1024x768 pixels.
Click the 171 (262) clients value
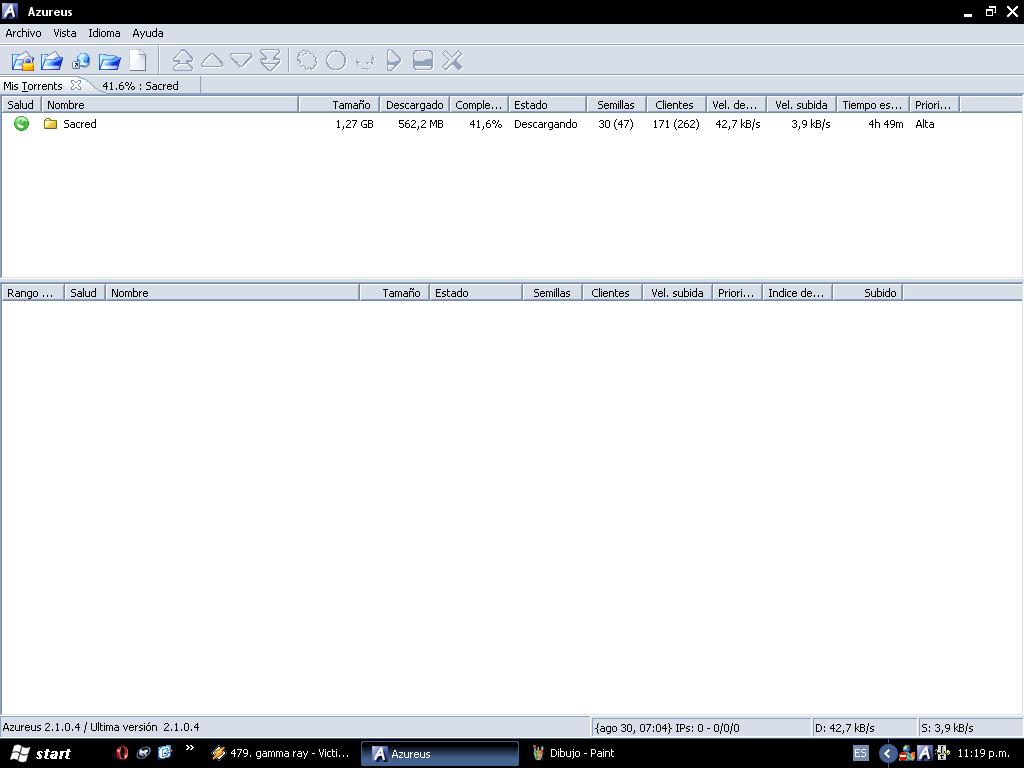click(676, 123)
